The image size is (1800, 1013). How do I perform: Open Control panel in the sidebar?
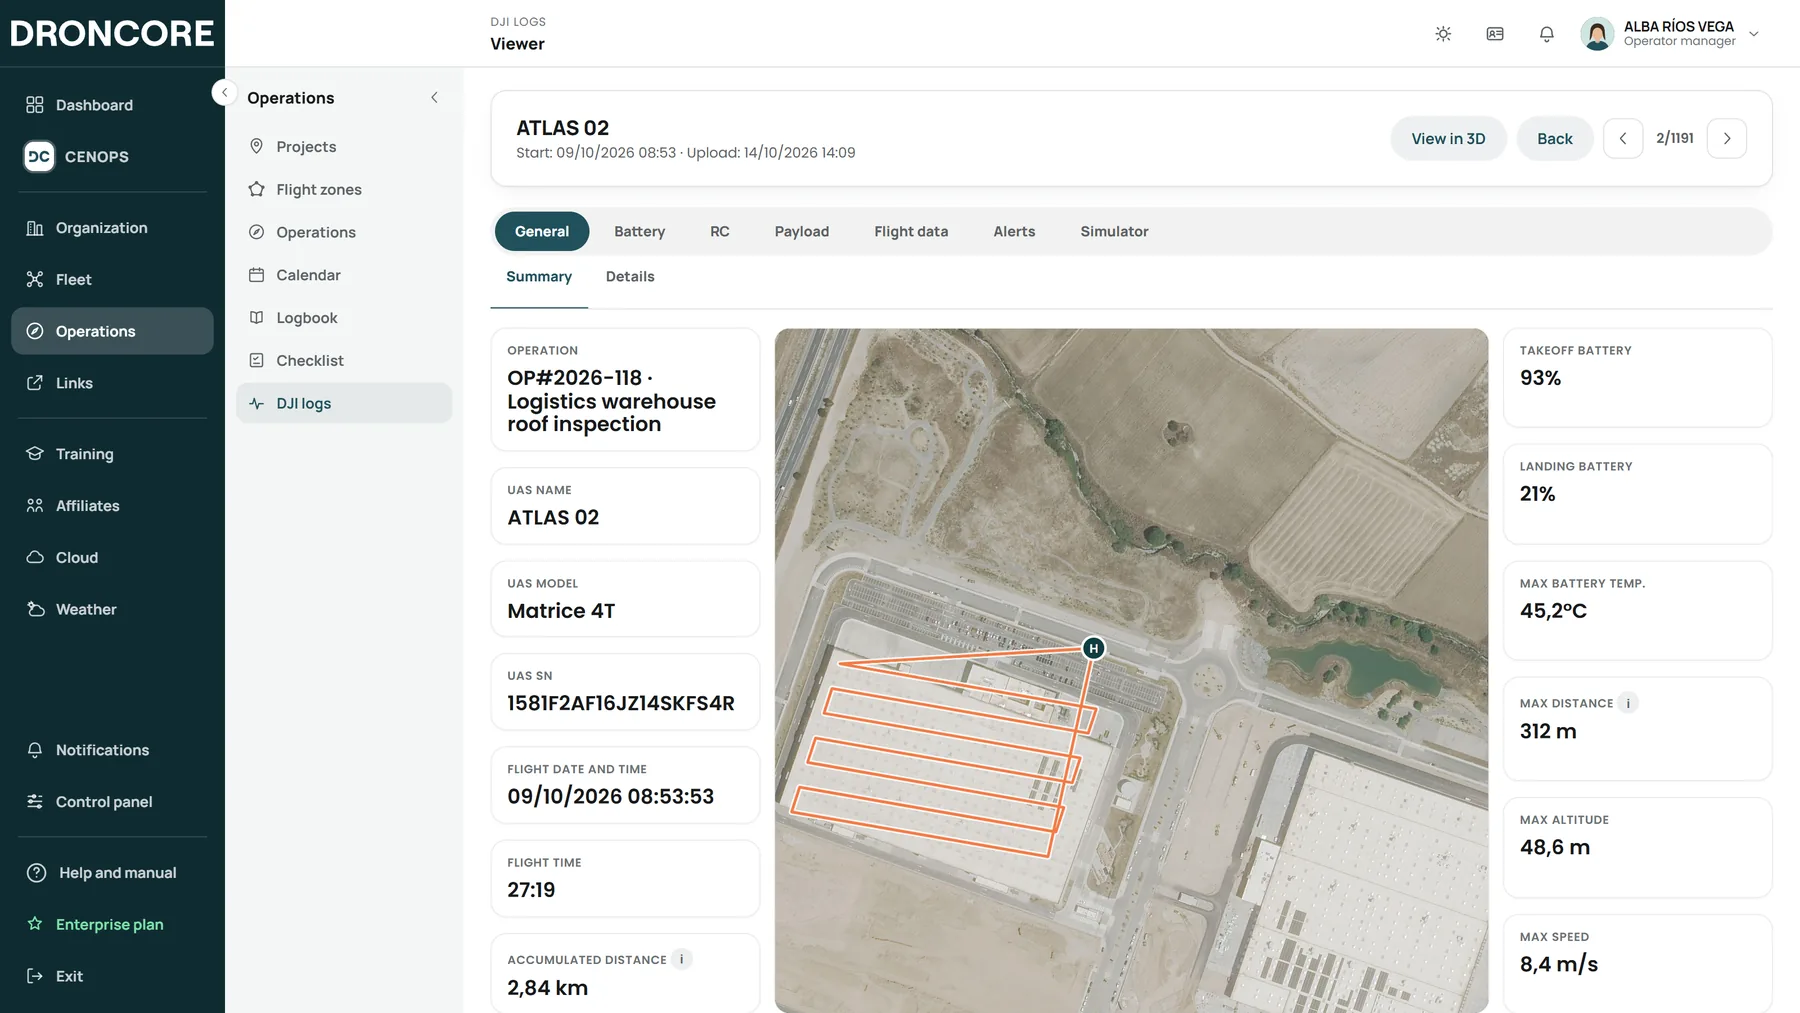point(112,802)
